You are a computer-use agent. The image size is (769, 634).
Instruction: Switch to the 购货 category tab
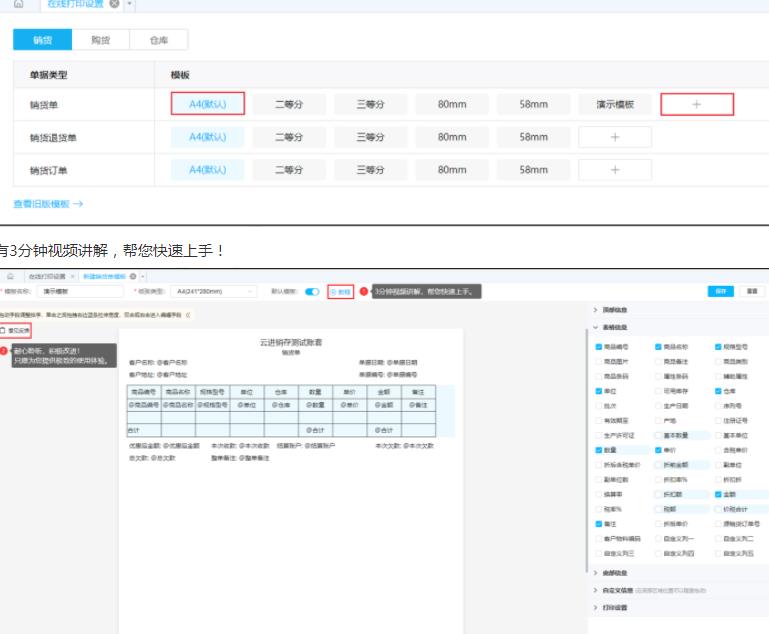101,40
